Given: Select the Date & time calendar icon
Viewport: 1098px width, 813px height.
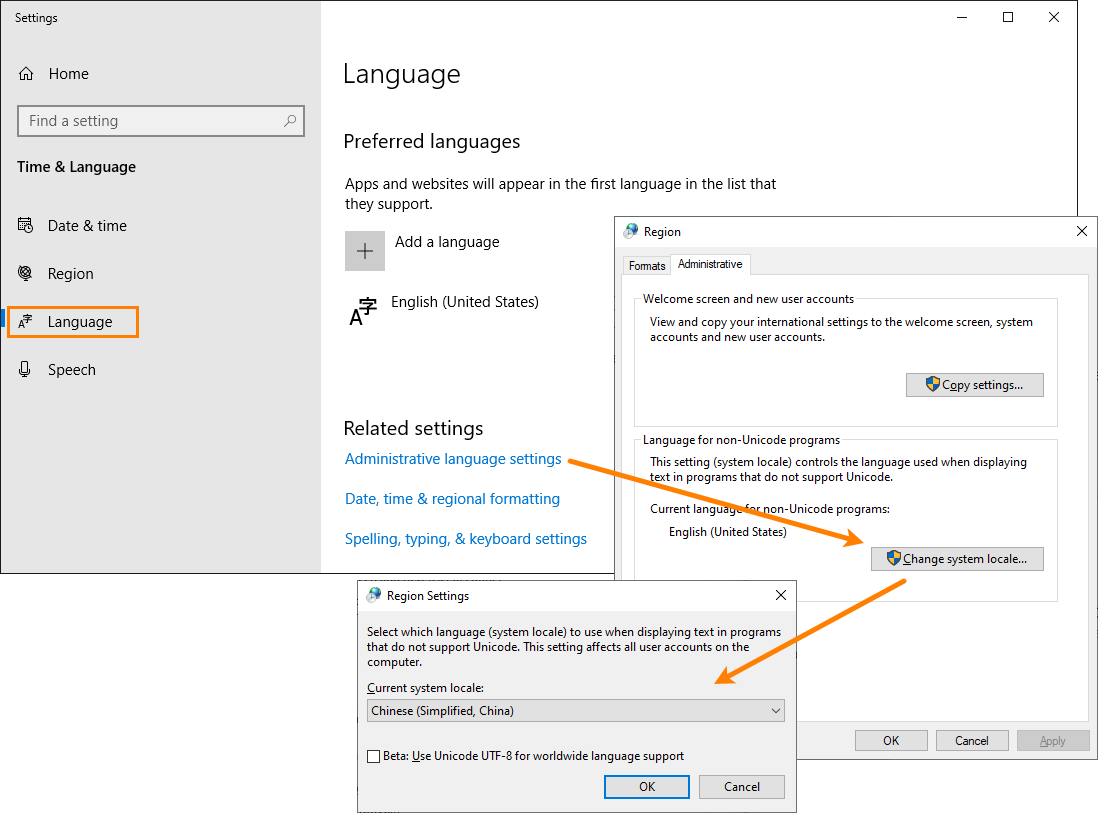Looking at the screenshot, I should click(26, 225).
